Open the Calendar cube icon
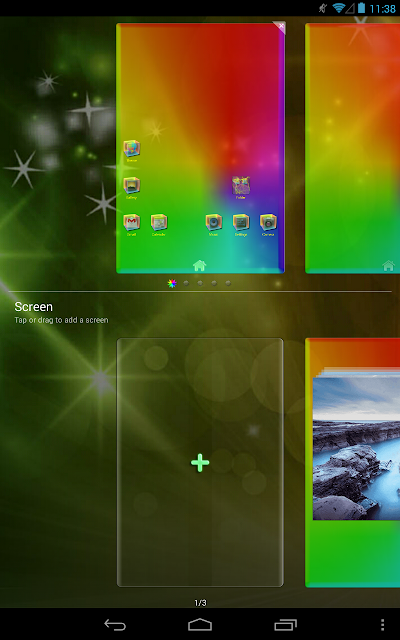Viewport: 400px width, 640px height. (x=159, y=222)
